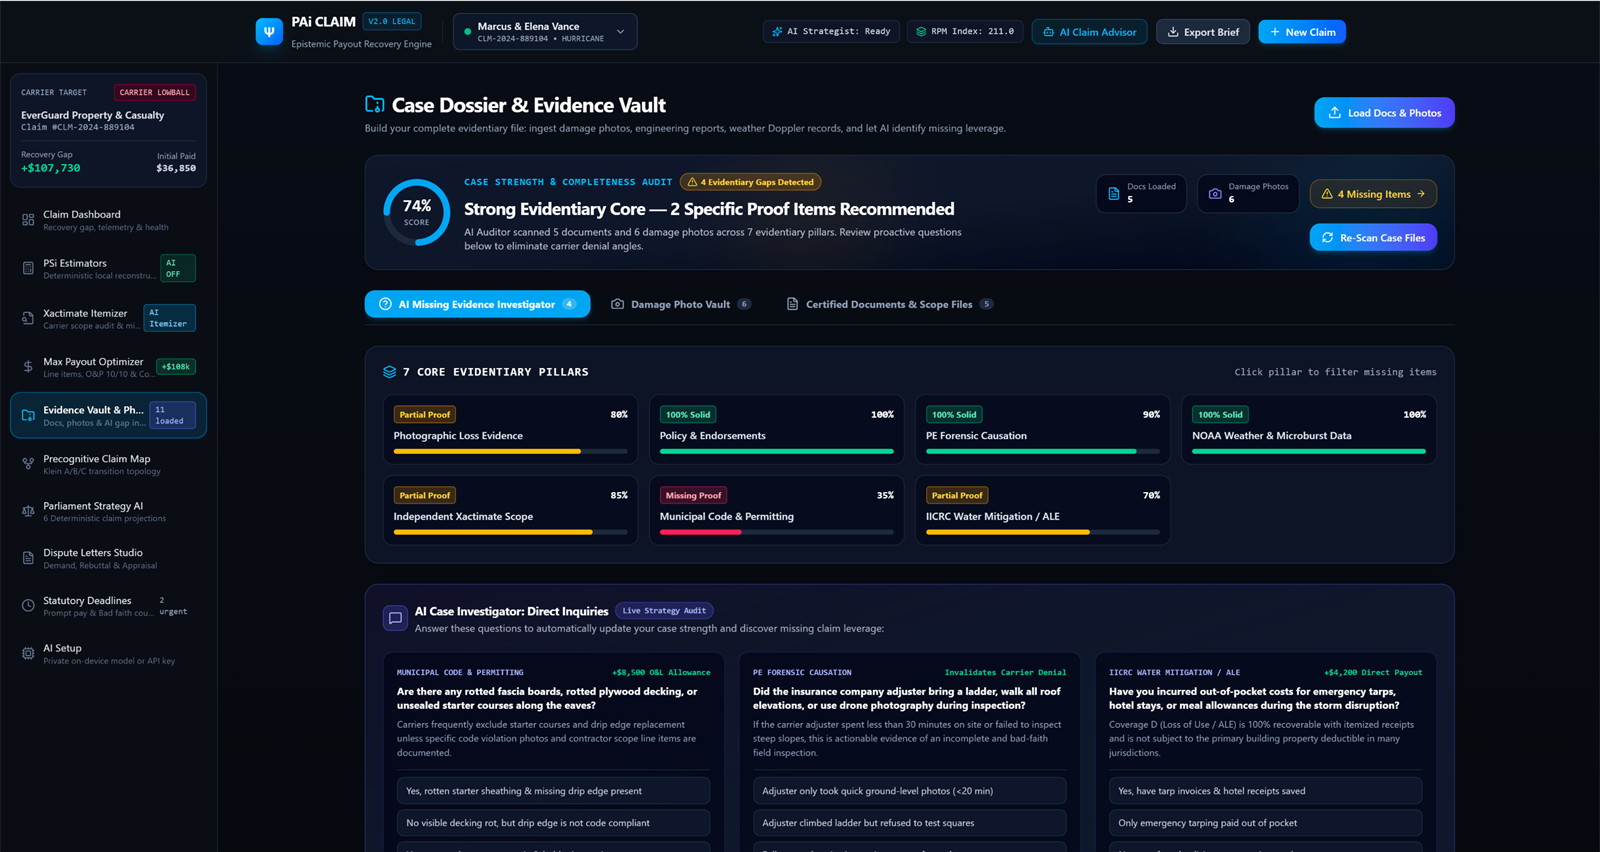Choose 'Yes, rotten starter sheathing & missing drip edge present'
1600x852 pixels.
[x=553, y=791]
